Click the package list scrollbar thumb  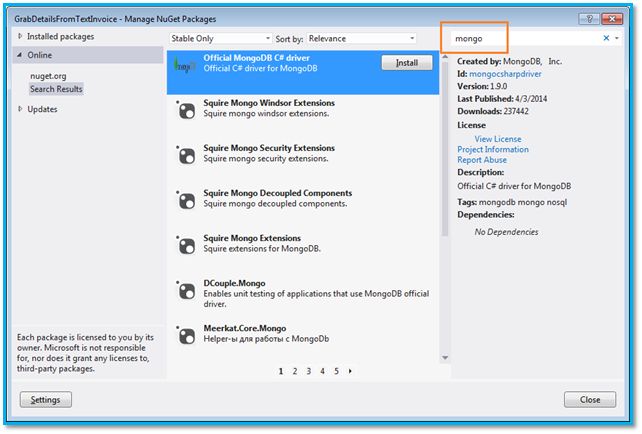click(x=445, y=149)
